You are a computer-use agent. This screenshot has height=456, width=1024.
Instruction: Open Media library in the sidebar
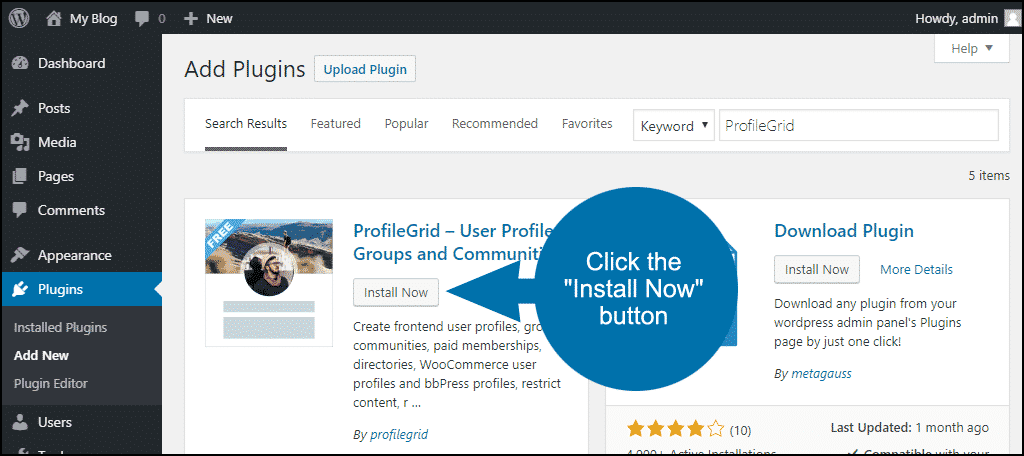click(x=57, y=142)
